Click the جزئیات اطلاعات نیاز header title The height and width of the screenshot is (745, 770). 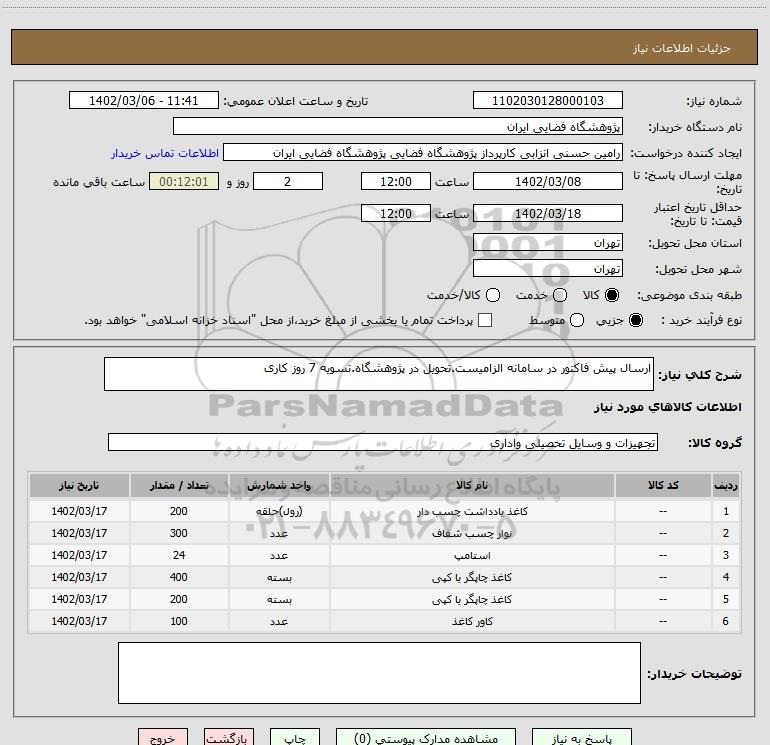click(x=681, y=48)
